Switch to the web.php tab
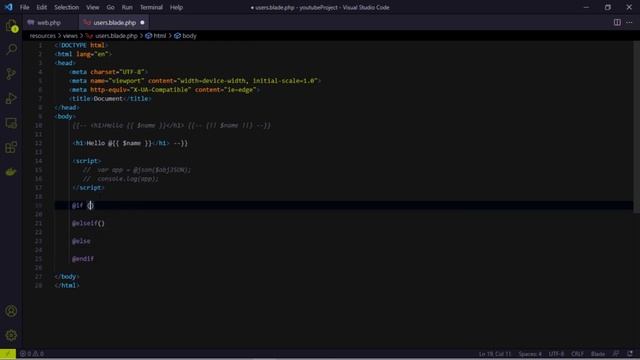The image size is (640, 360). 49,22
